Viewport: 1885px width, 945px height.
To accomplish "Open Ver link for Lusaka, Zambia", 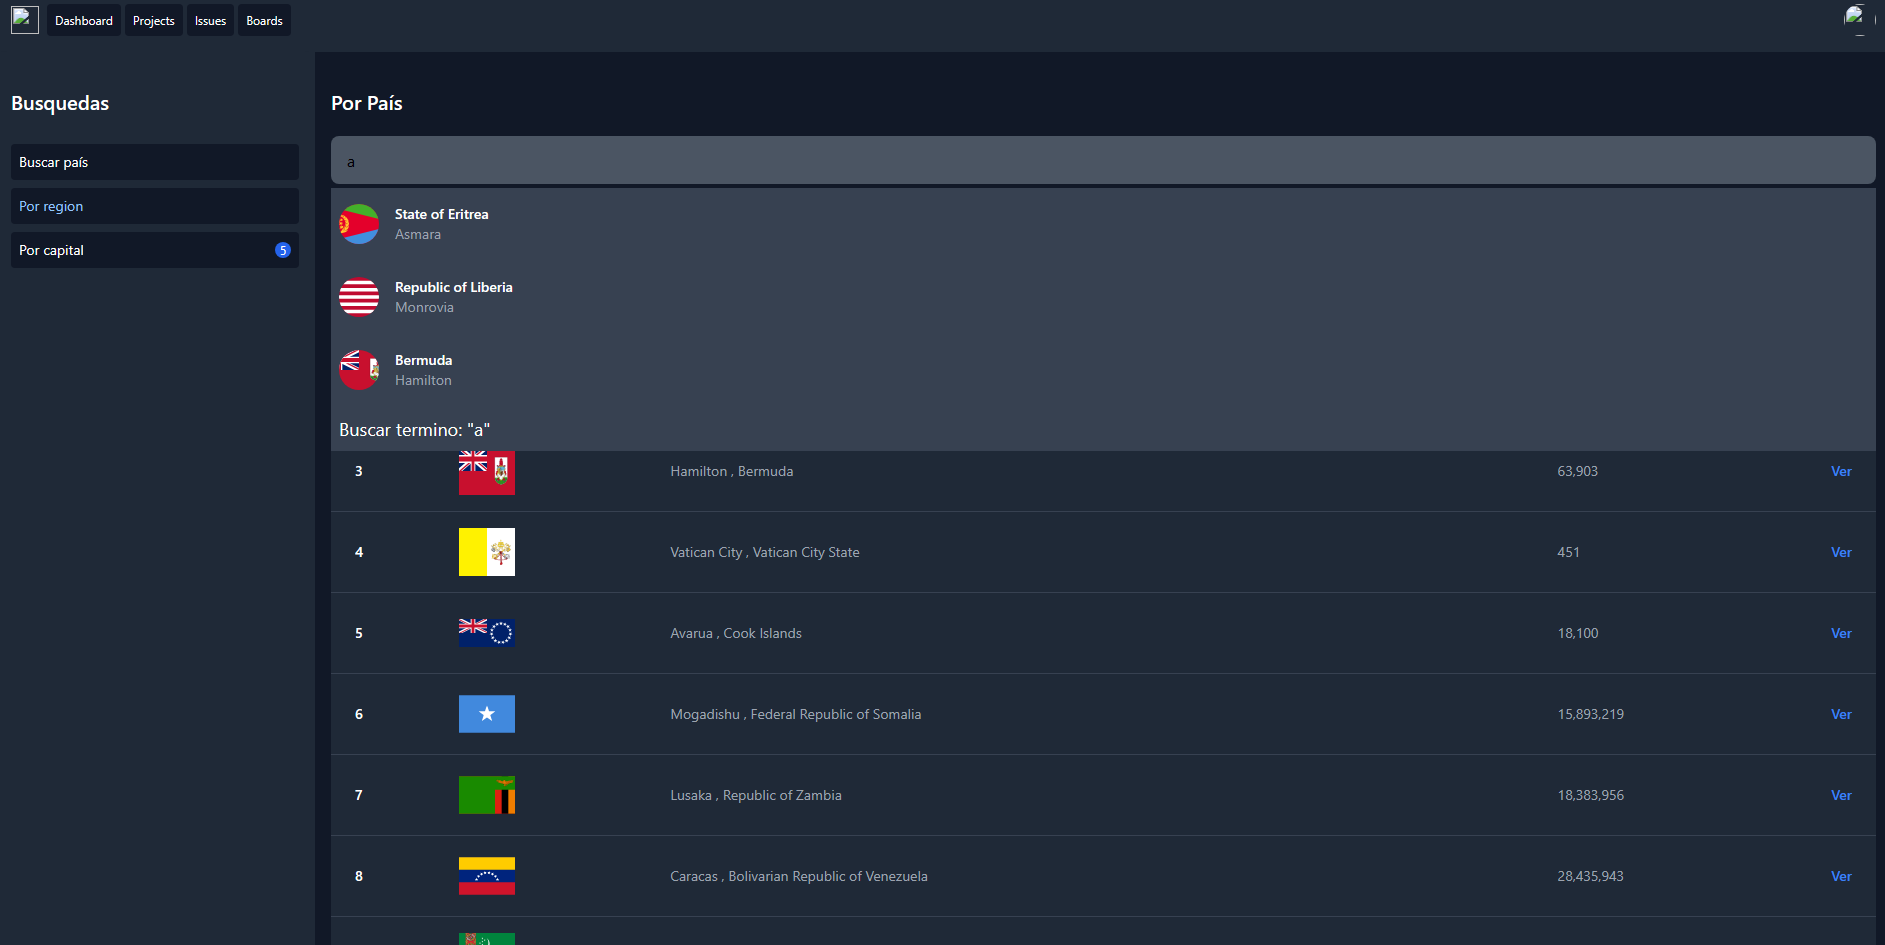I will click(1841, 795).
